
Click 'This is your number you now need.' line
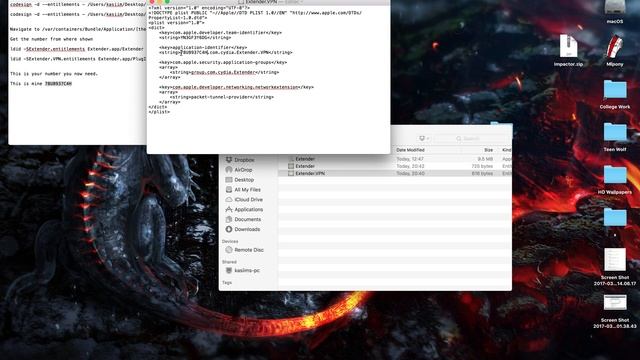[x=54, y=74]
